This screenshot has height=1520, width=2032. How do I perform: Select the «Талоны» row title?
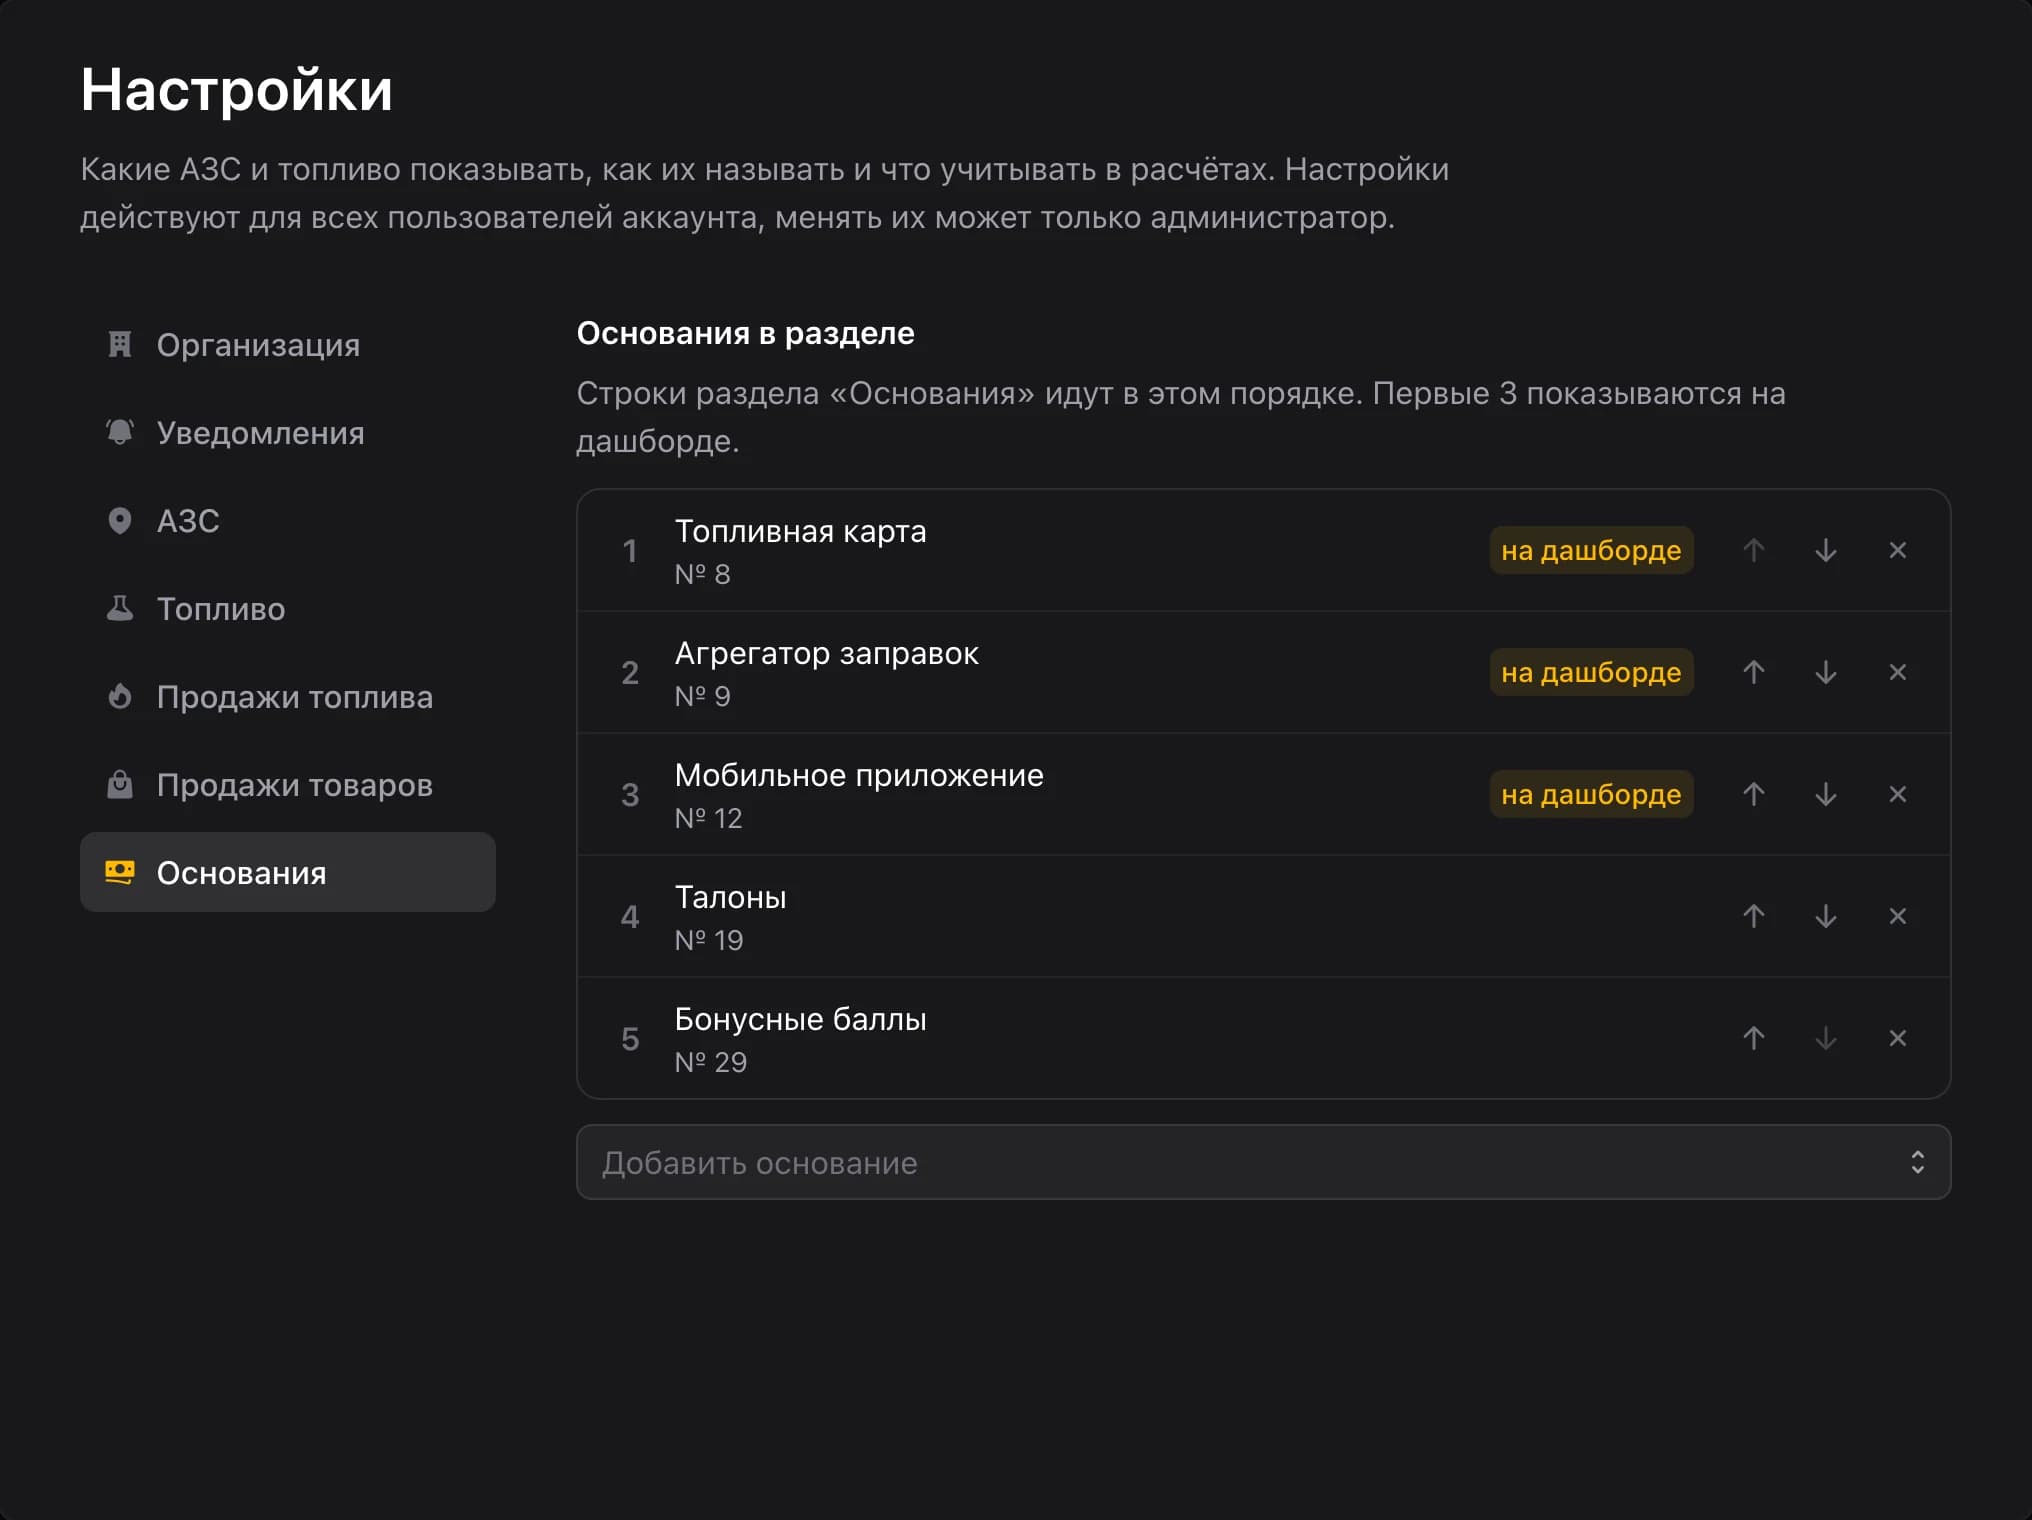tap(730, 897)
